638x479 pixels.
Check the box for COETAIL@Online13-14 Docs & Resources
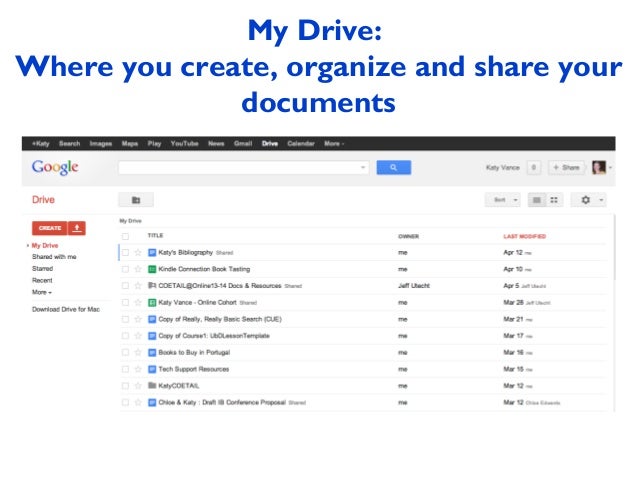[125, 286]
